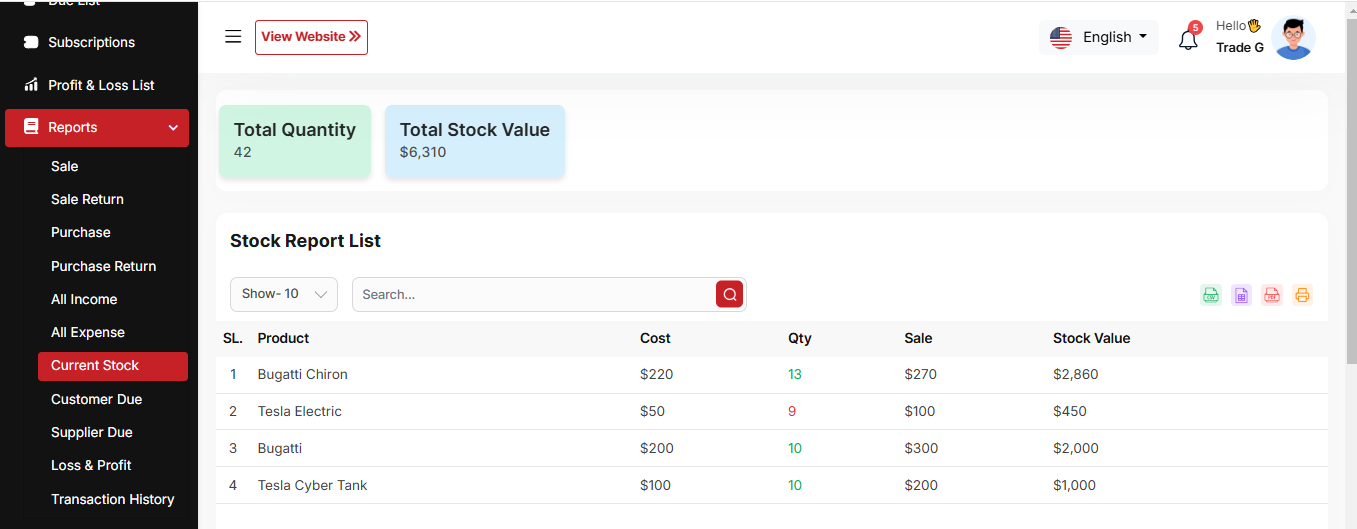Click the red search magnifier button
The width and height of the screenshot is (1357, 529).
(x=730, y=294)
